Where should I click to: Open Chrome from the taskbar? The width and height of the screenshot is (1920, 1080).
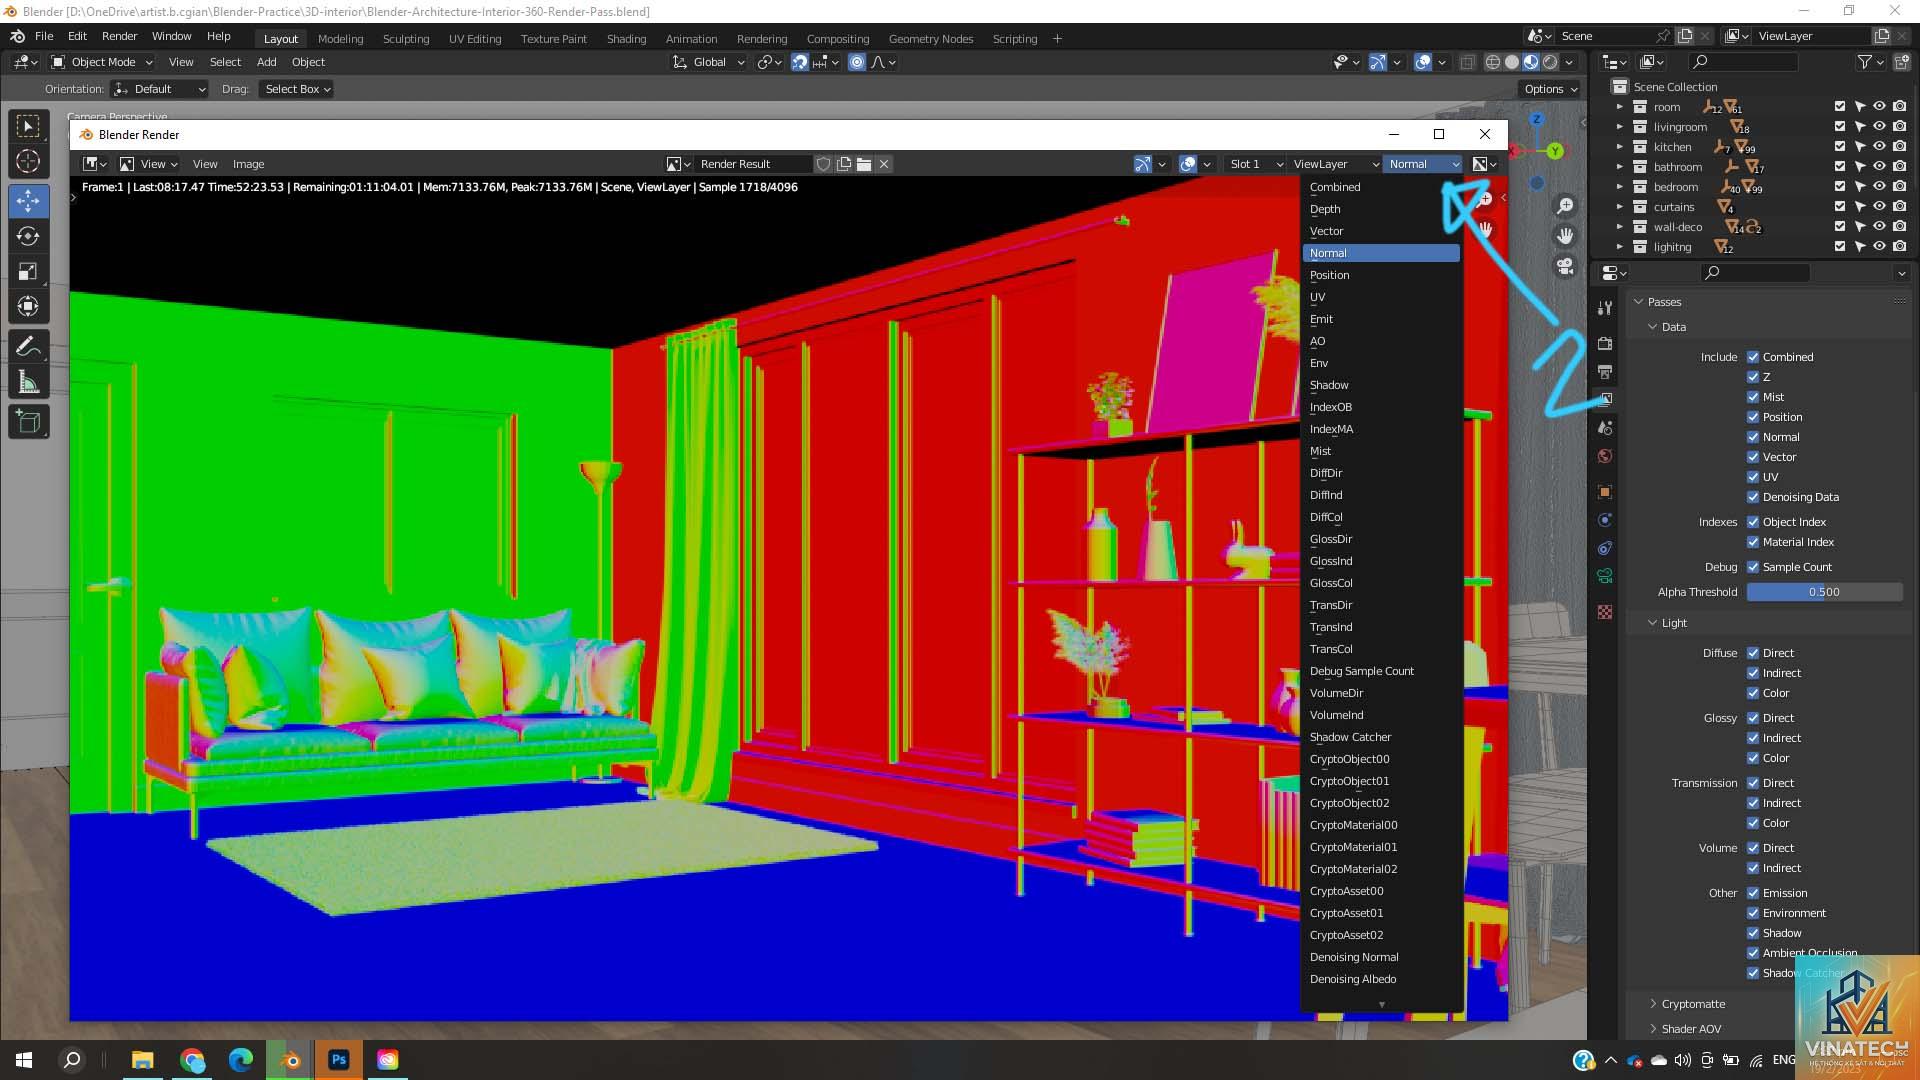point(192,1059)
